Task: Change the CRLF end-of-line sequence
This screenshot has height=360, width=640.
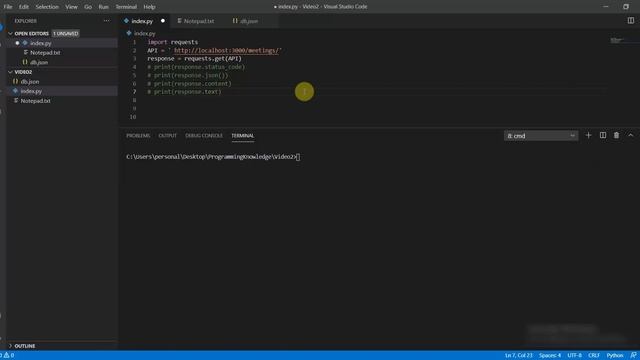Action: click(x=594, y=355)
